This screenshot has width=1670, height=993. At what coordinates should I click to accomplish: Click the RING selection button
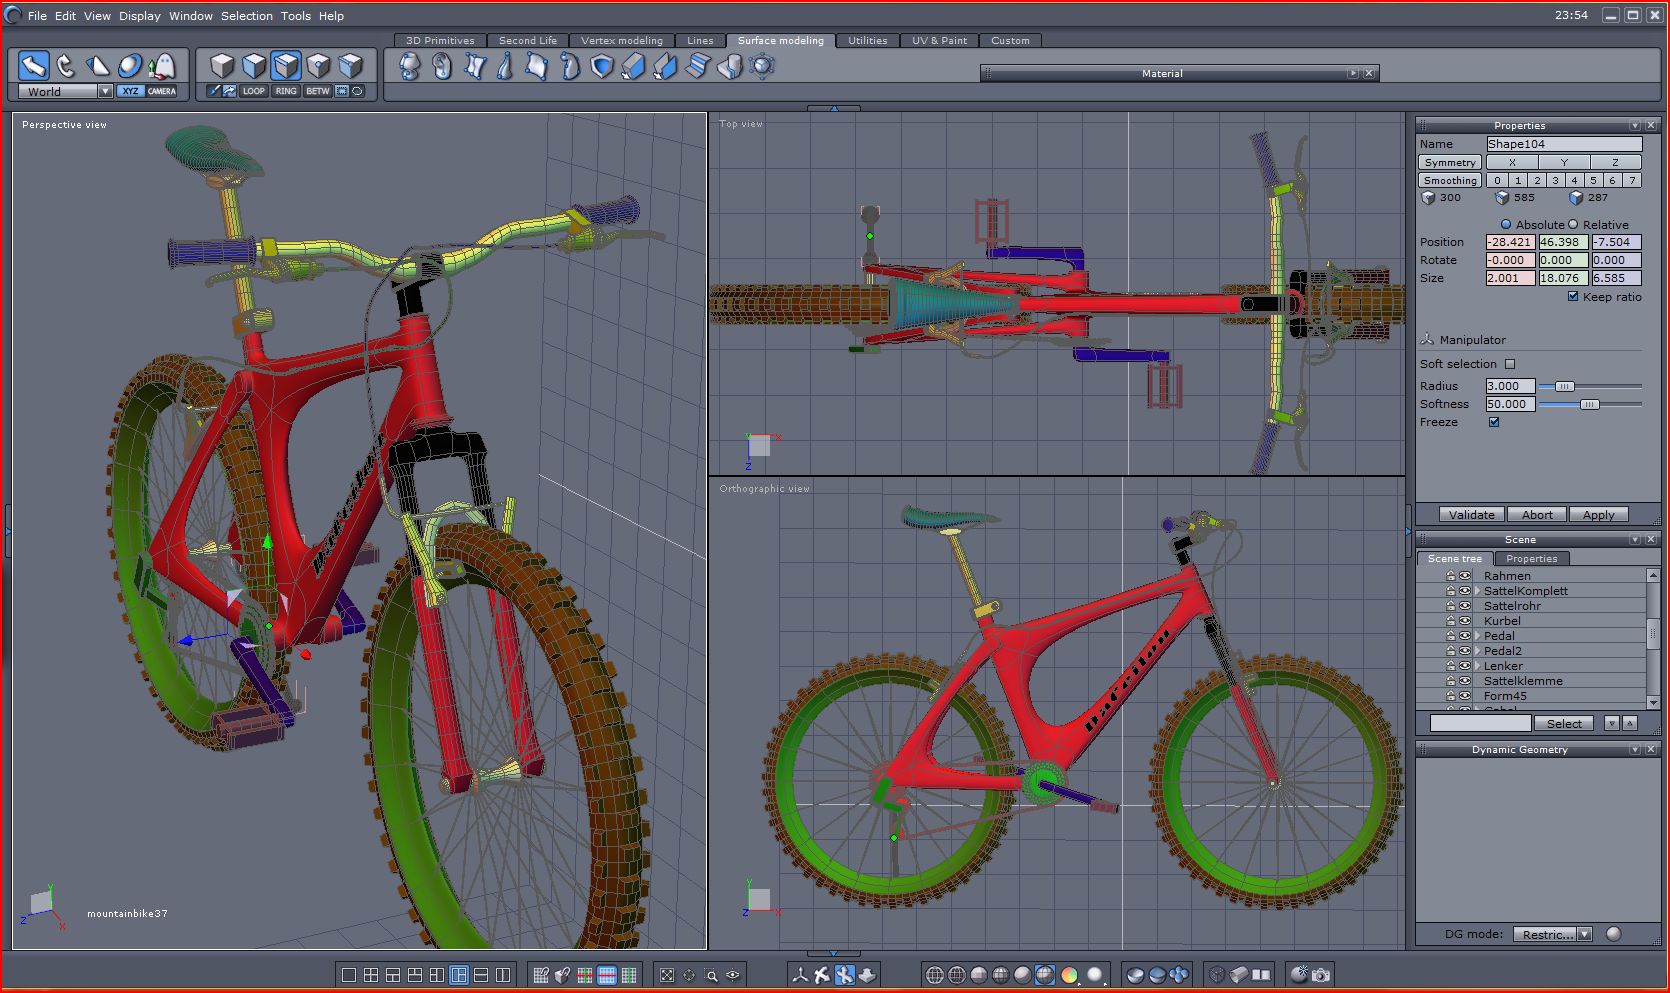point(286,91)
